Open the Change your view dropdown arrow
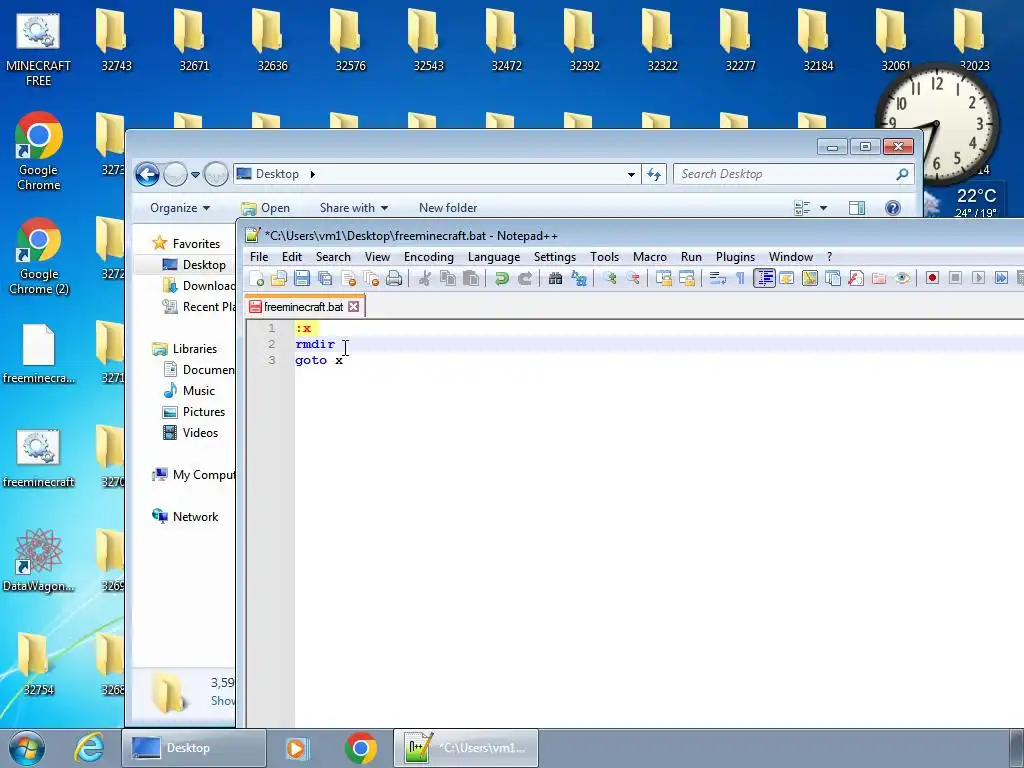Viewport: 1024px width, 768px height. [x=824, y=208]
